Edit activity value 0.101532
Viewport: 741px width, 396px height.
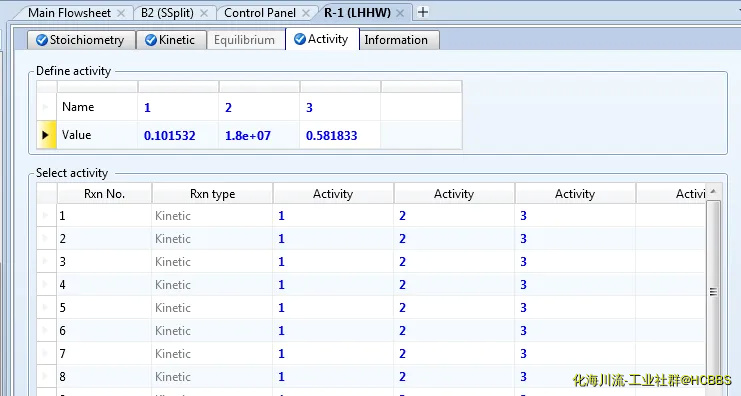178,135
